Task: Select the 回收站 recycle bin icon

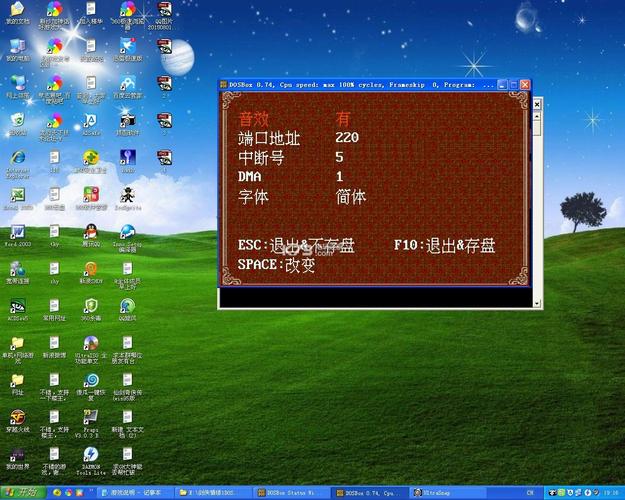Action: 18,124
